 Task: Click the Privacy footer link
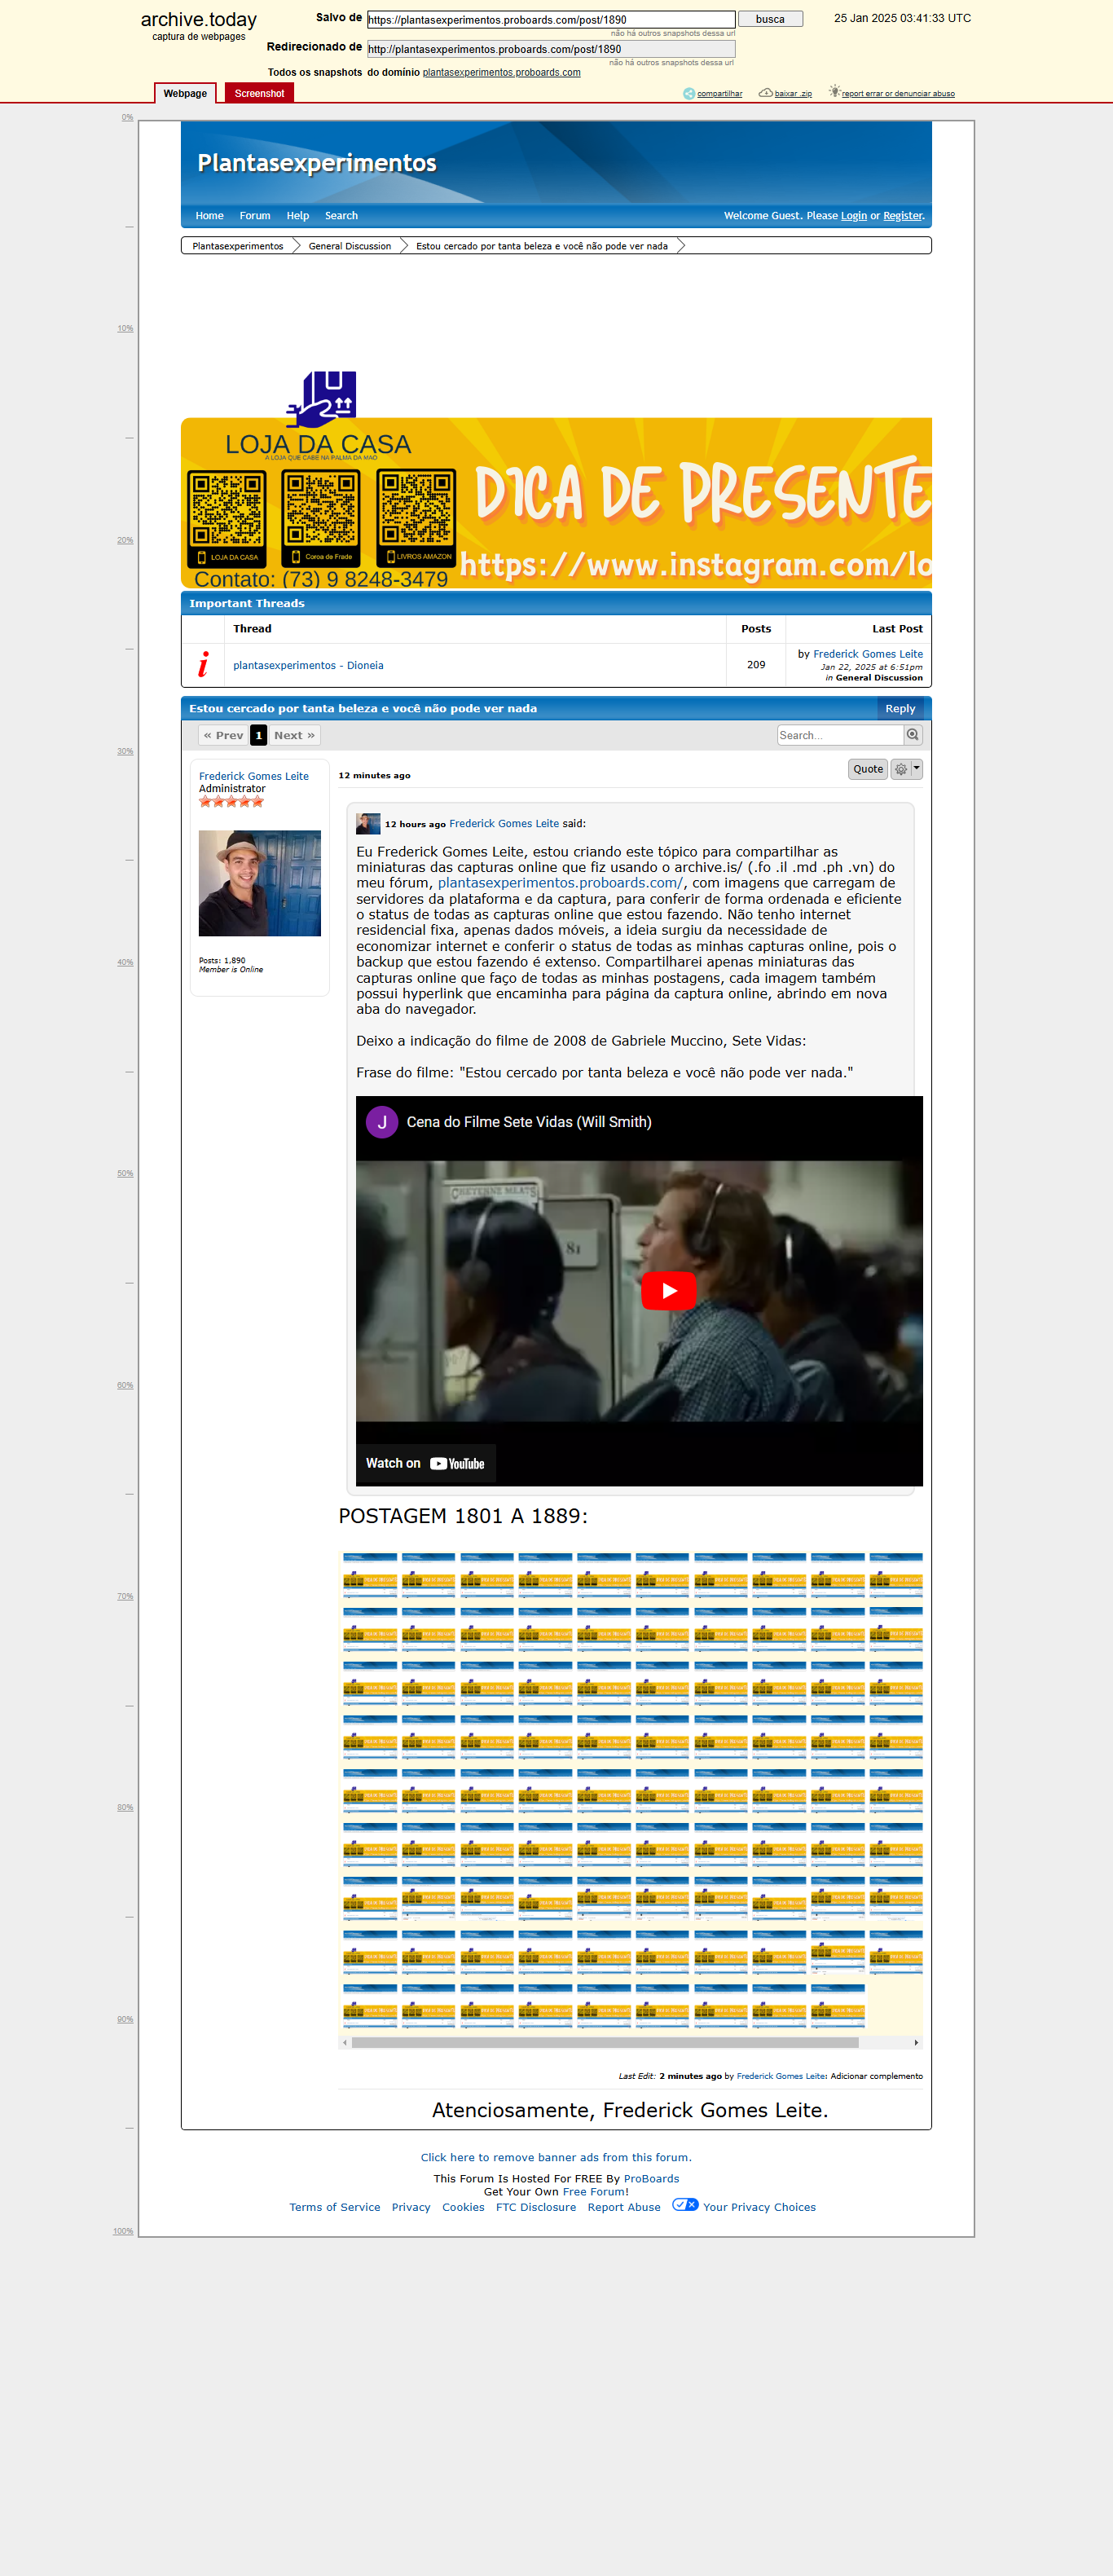411,2207
